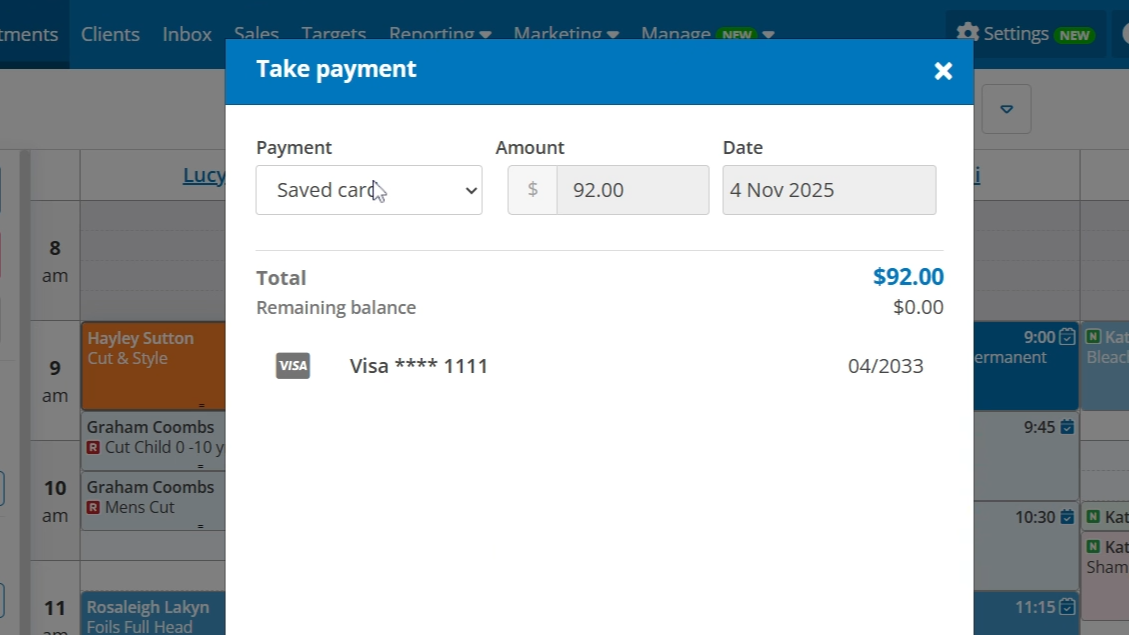The width and height of the screenshot is (1129, 635).
Task: Open the Manage dropdown menu
Action: (x=708, y=33)
